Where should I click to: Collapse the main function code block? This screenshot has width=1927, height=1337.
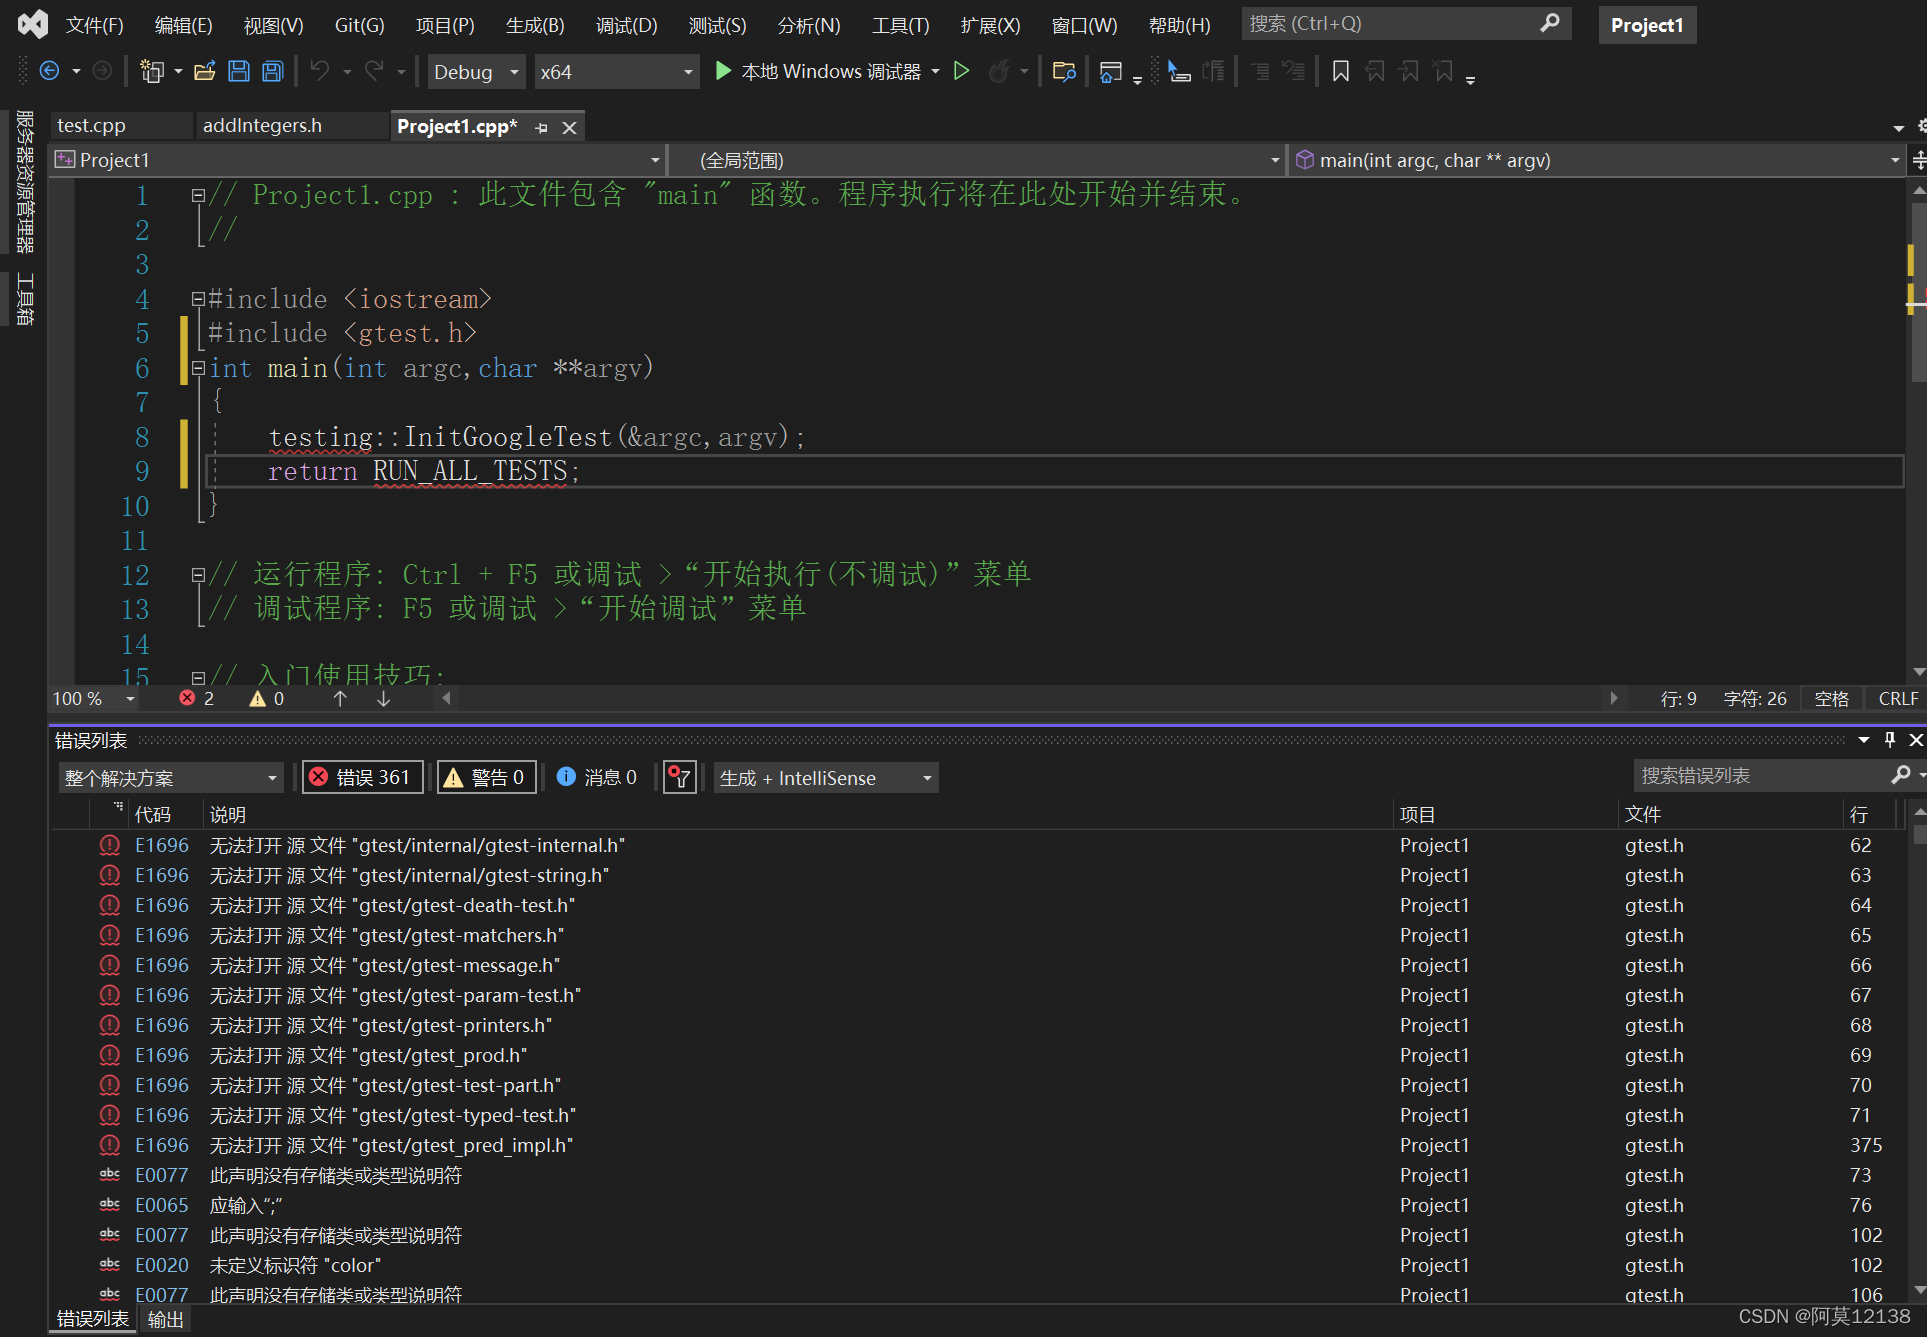[198, 368]
